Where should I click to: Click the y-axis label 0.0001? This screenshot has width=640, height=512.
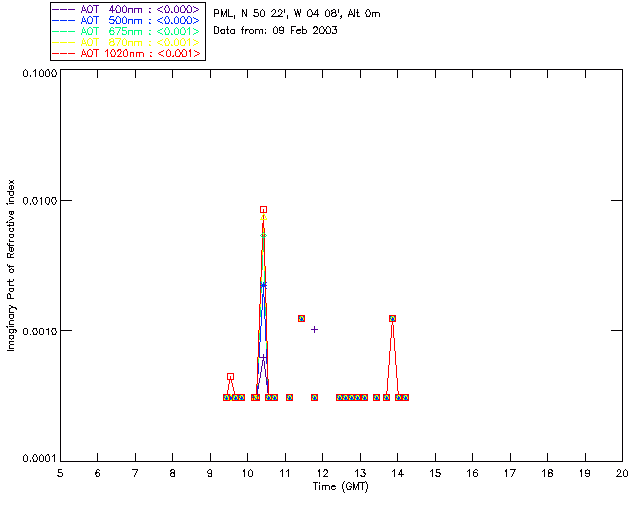click(40, 458)
